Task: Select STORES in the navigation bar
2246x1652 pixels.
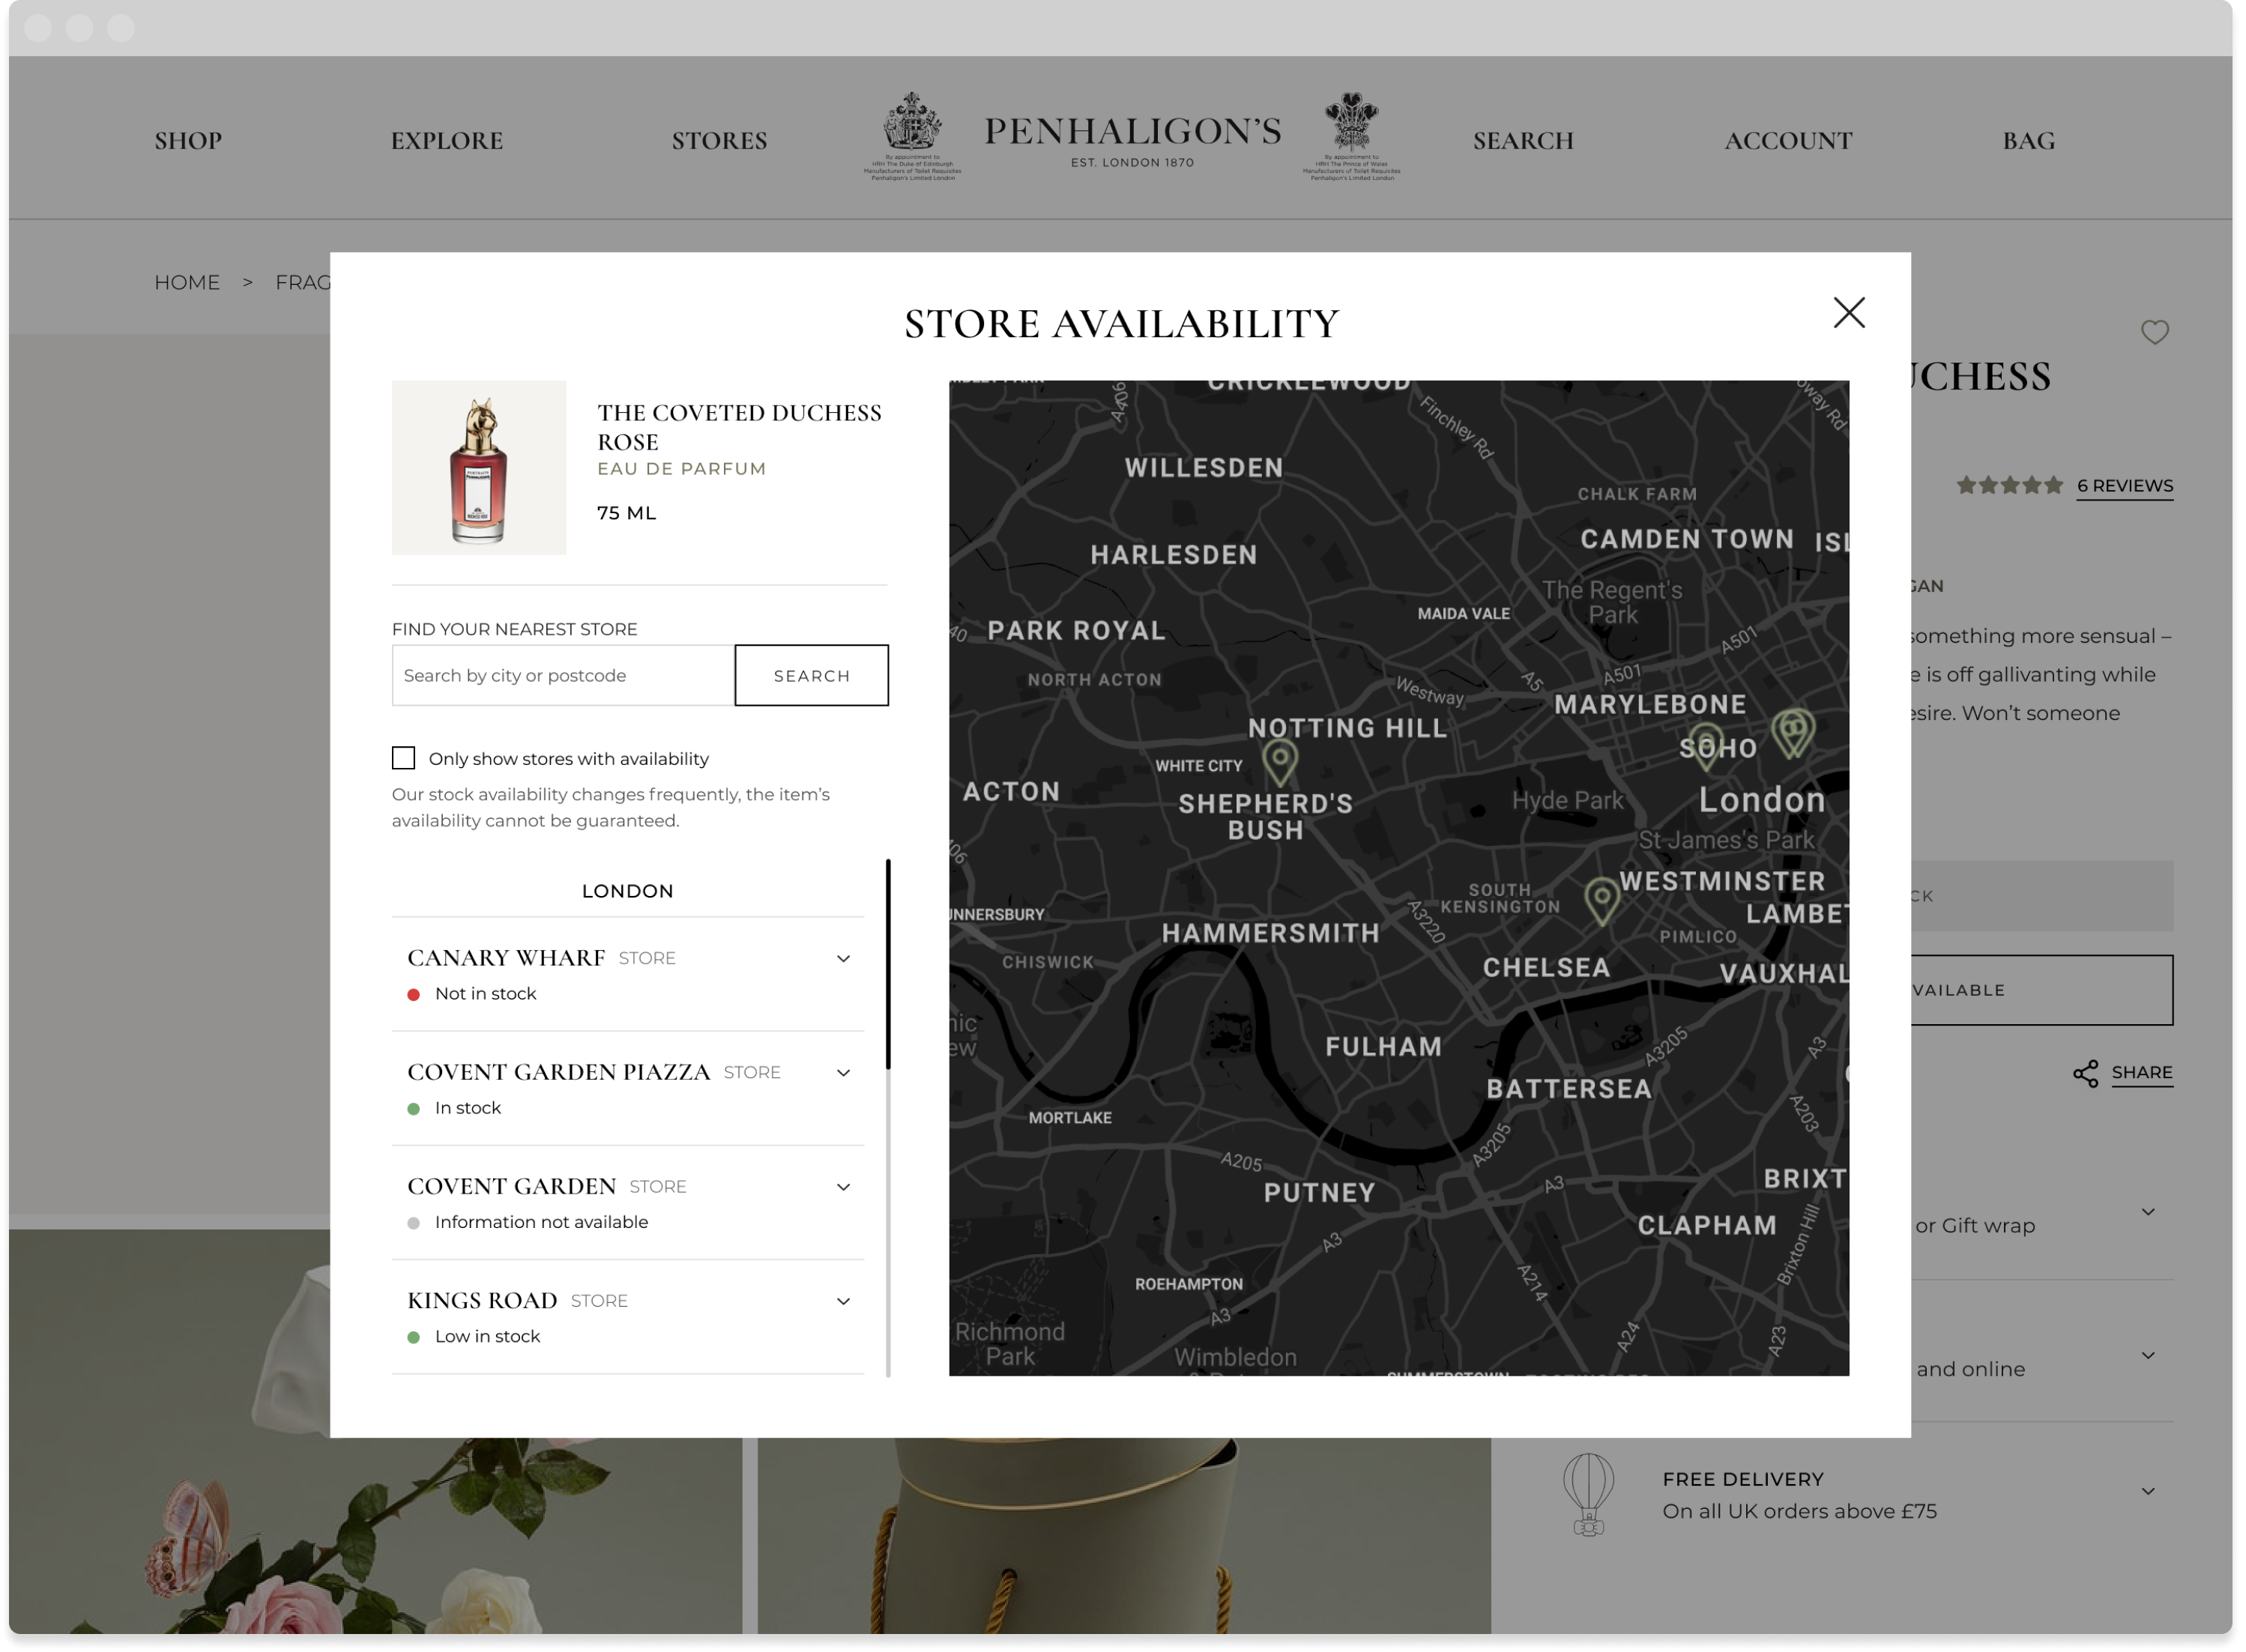Action: click(720, 140)
